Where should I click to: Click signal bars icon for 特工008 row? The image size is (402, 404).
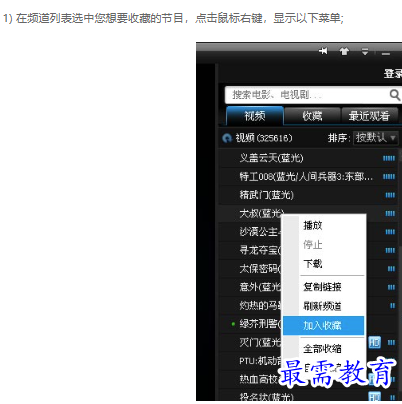389,176
